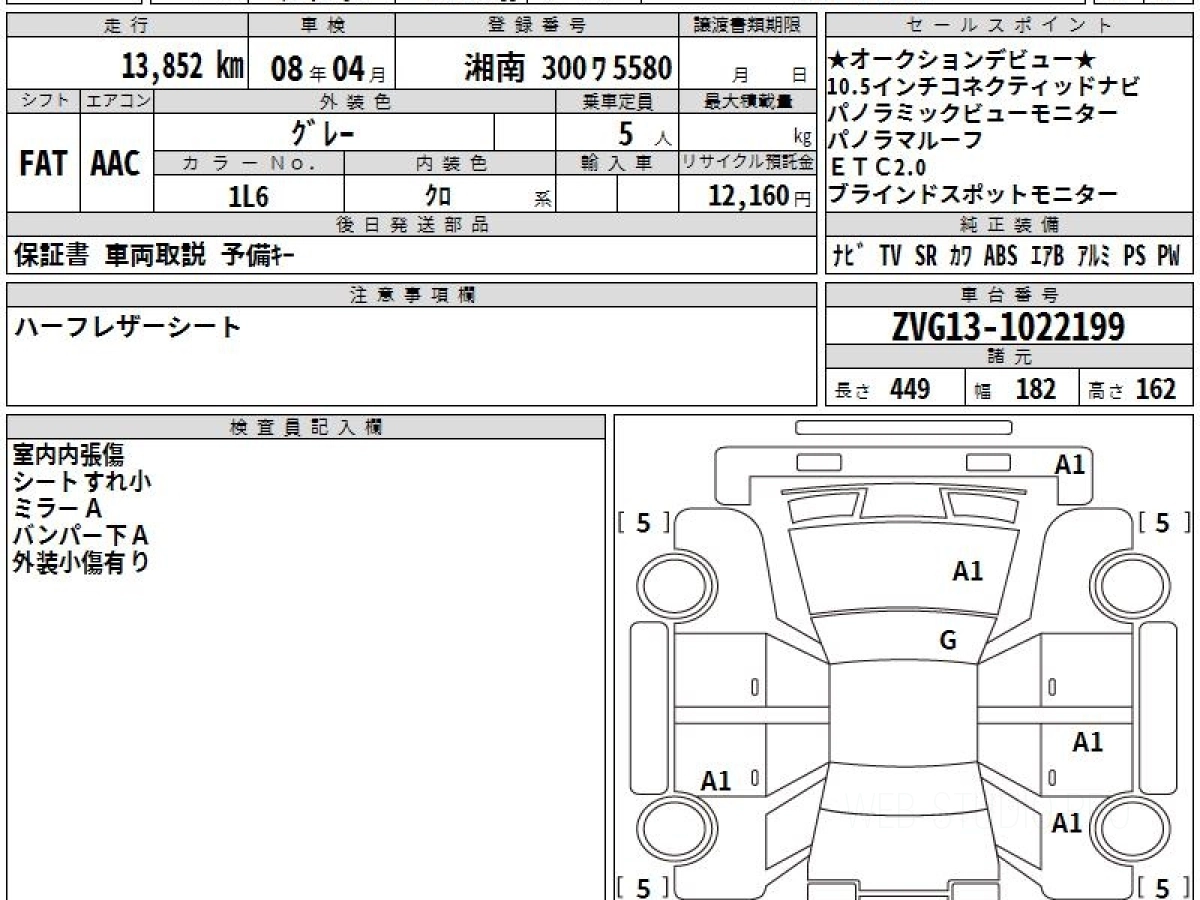Click the front-right tire rating 5]
This screenshot has width=1200, height=900.
click(x=1167, y=522)
